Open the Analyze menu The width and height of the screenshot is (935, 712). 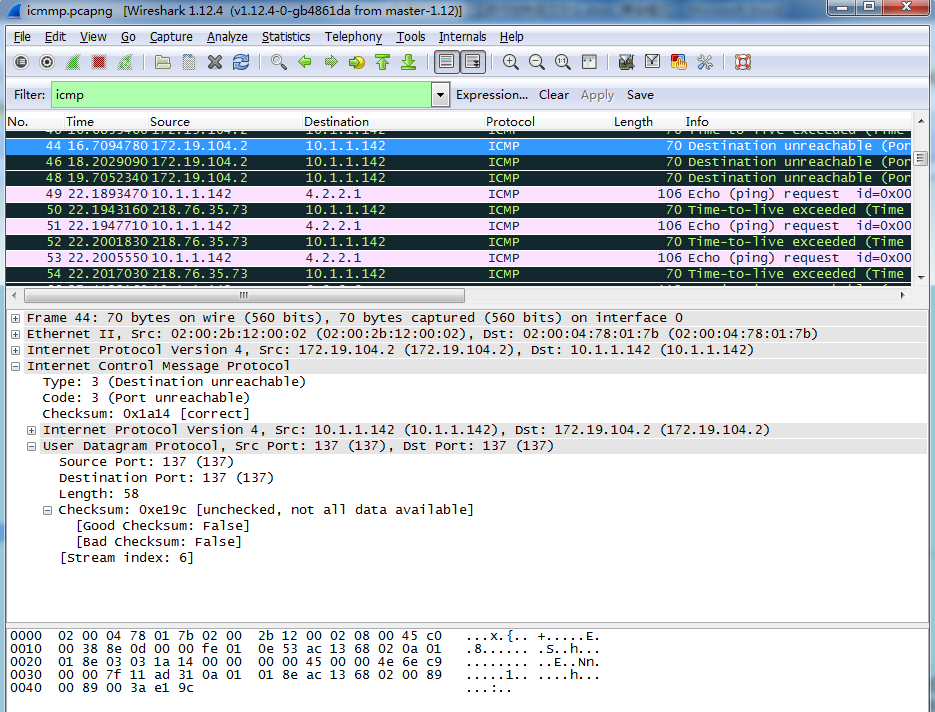tap(227, 37)
